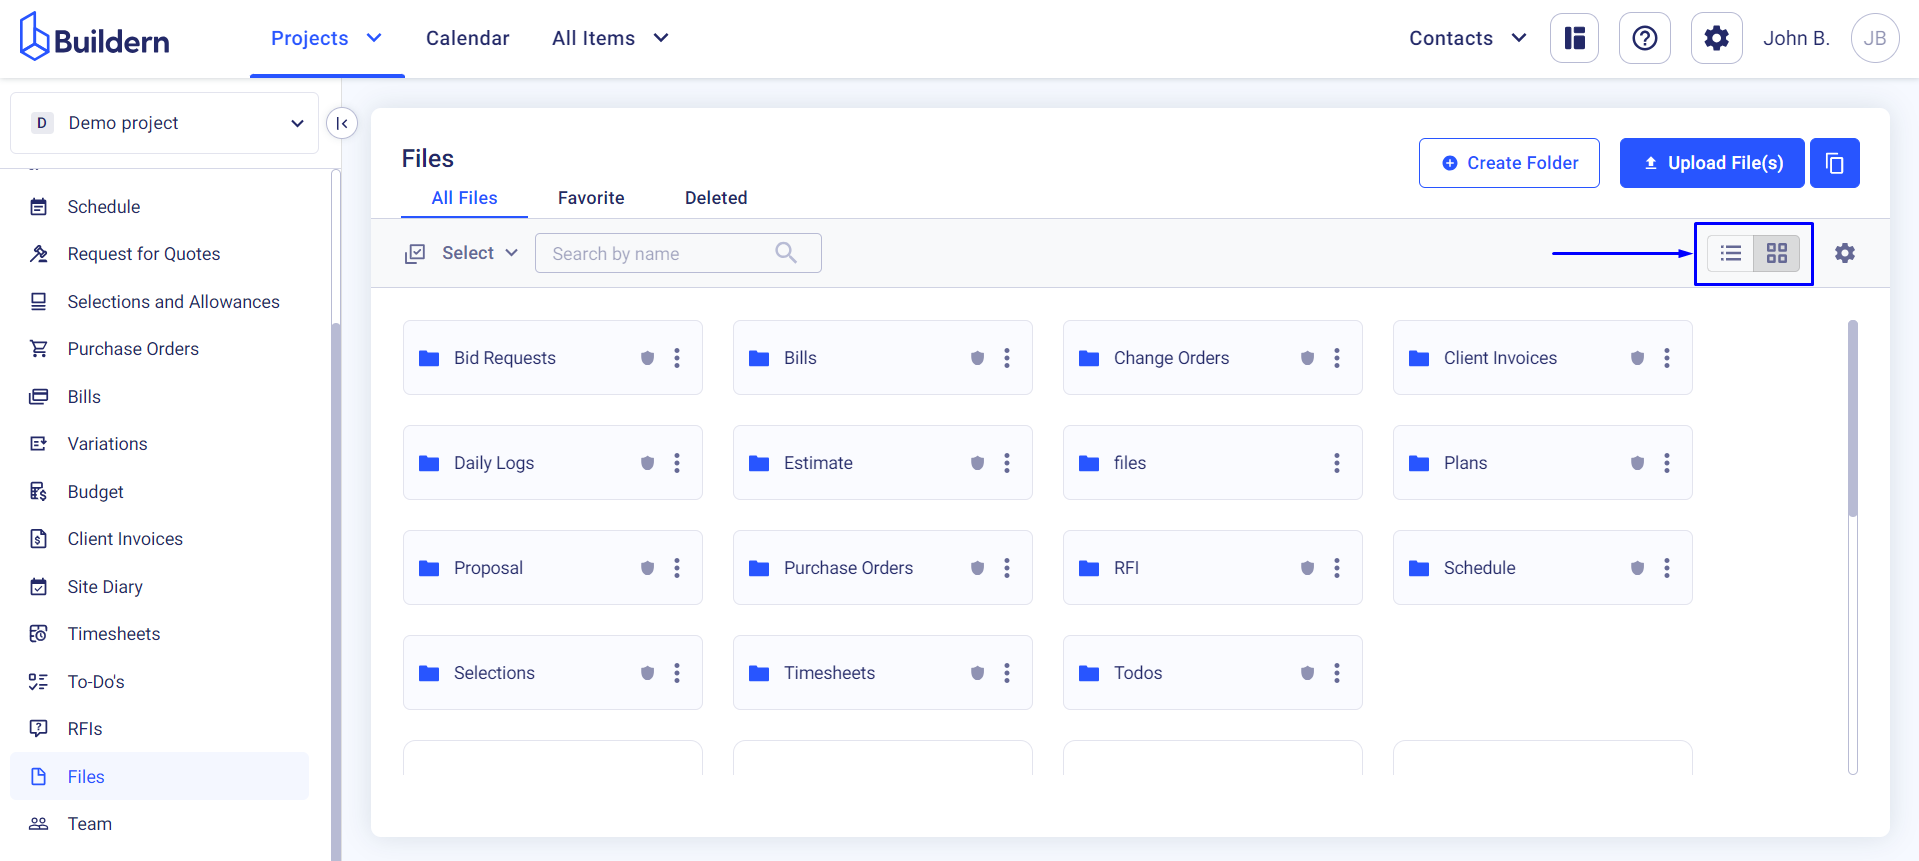Open options menu for Bills folder
The image size is (1919, 861).
pos(1007,358)
